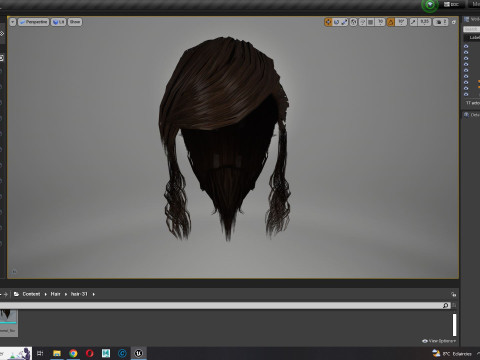The width and height of the screenshot is (480, 360).
Task: Open folder path picker icon before Content
Action: click(x=16, y=294)
